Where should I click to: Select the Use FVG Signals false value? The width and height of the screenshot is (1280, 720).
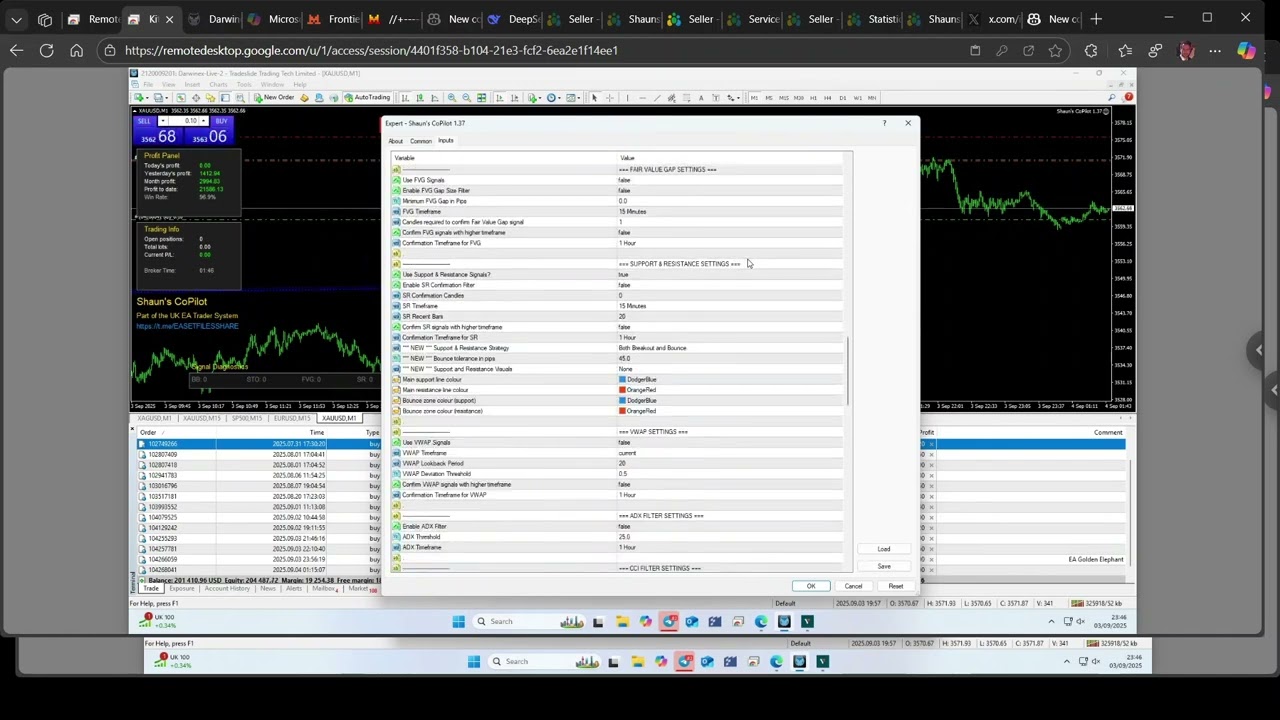pos(624,180)
